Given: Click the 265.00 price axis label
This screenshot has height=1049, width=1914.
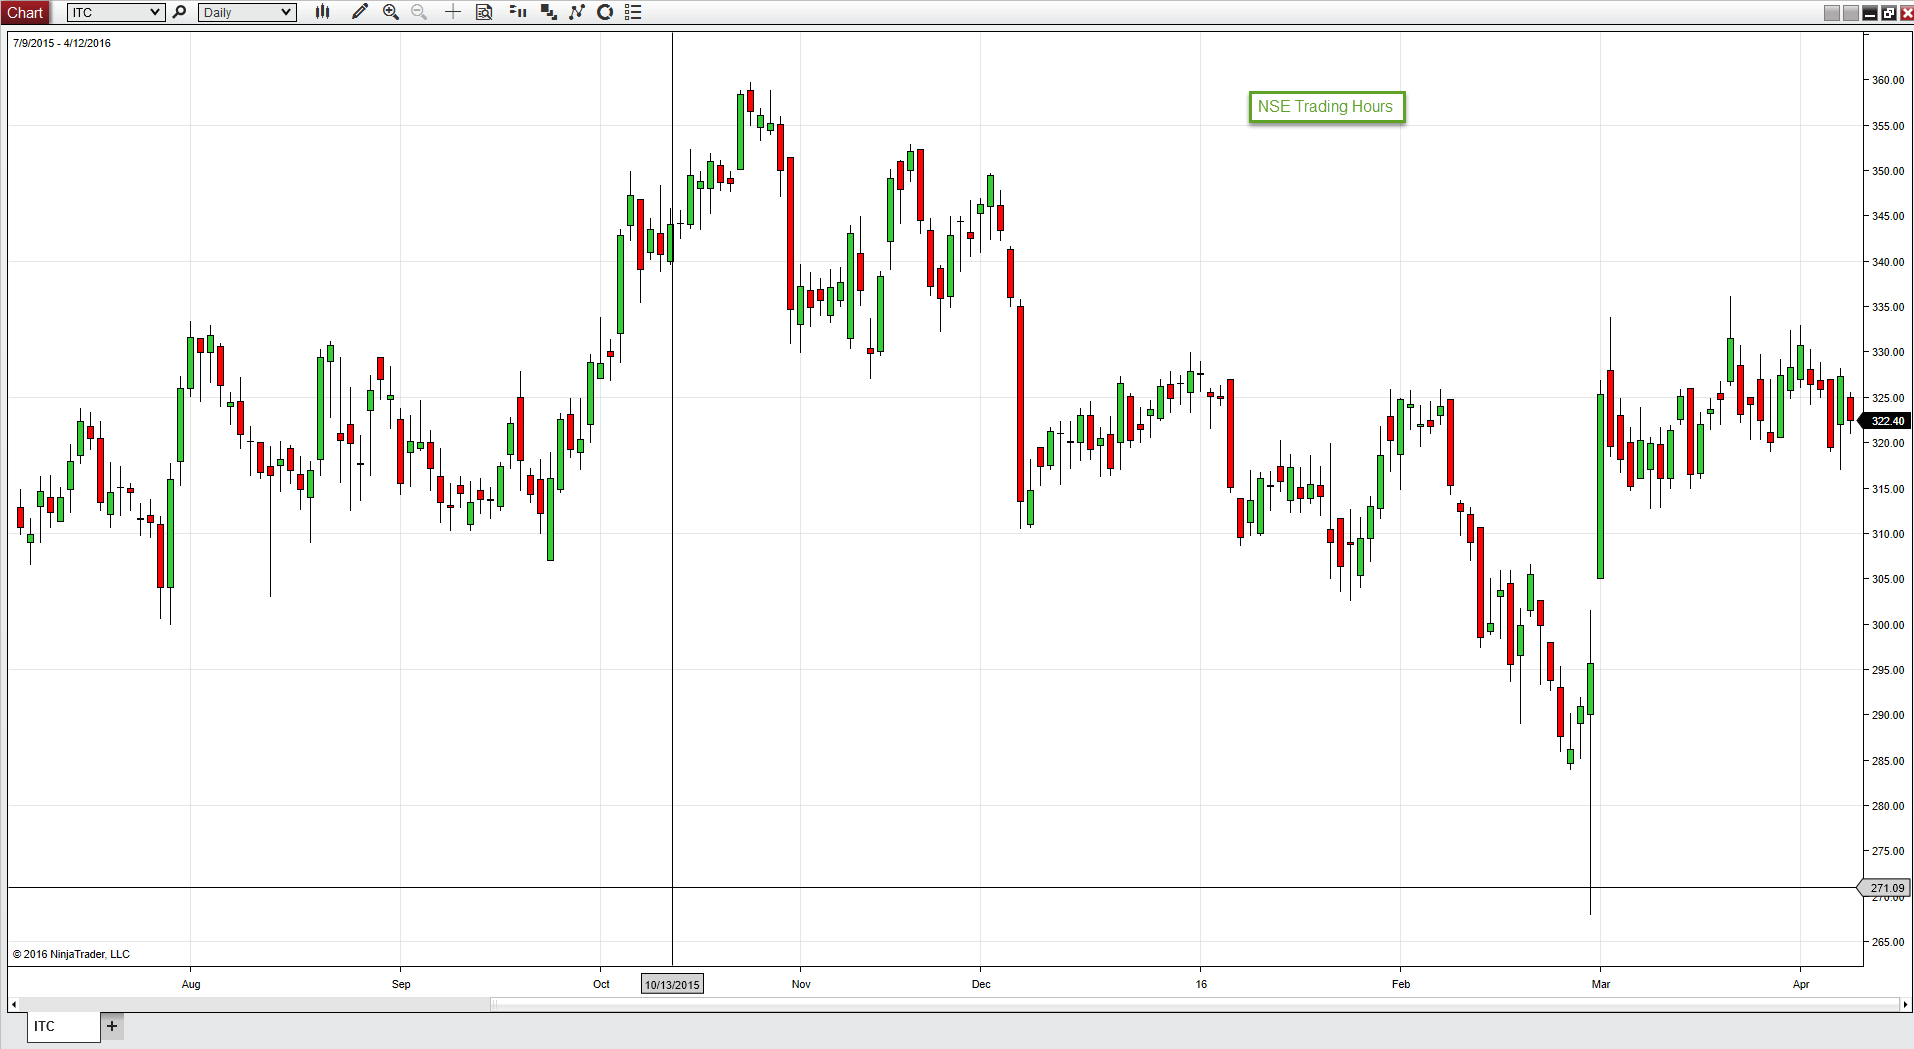Looking at the screenshot, I should pyautogui.click(x=1888, y=942).
